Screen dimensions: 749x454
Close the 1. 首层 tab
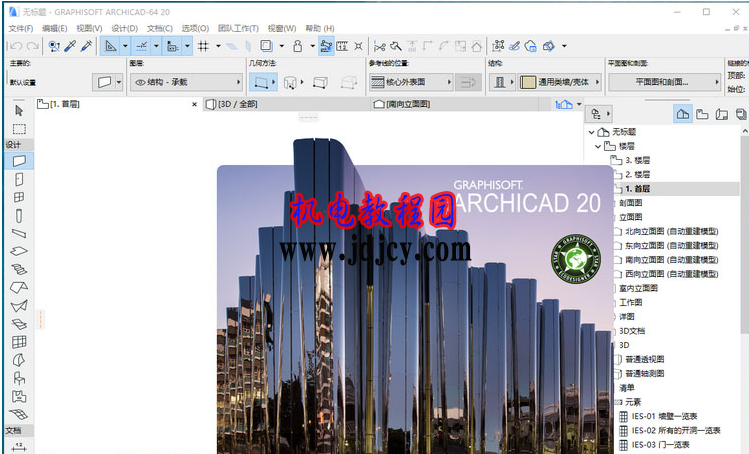[194, 104]
